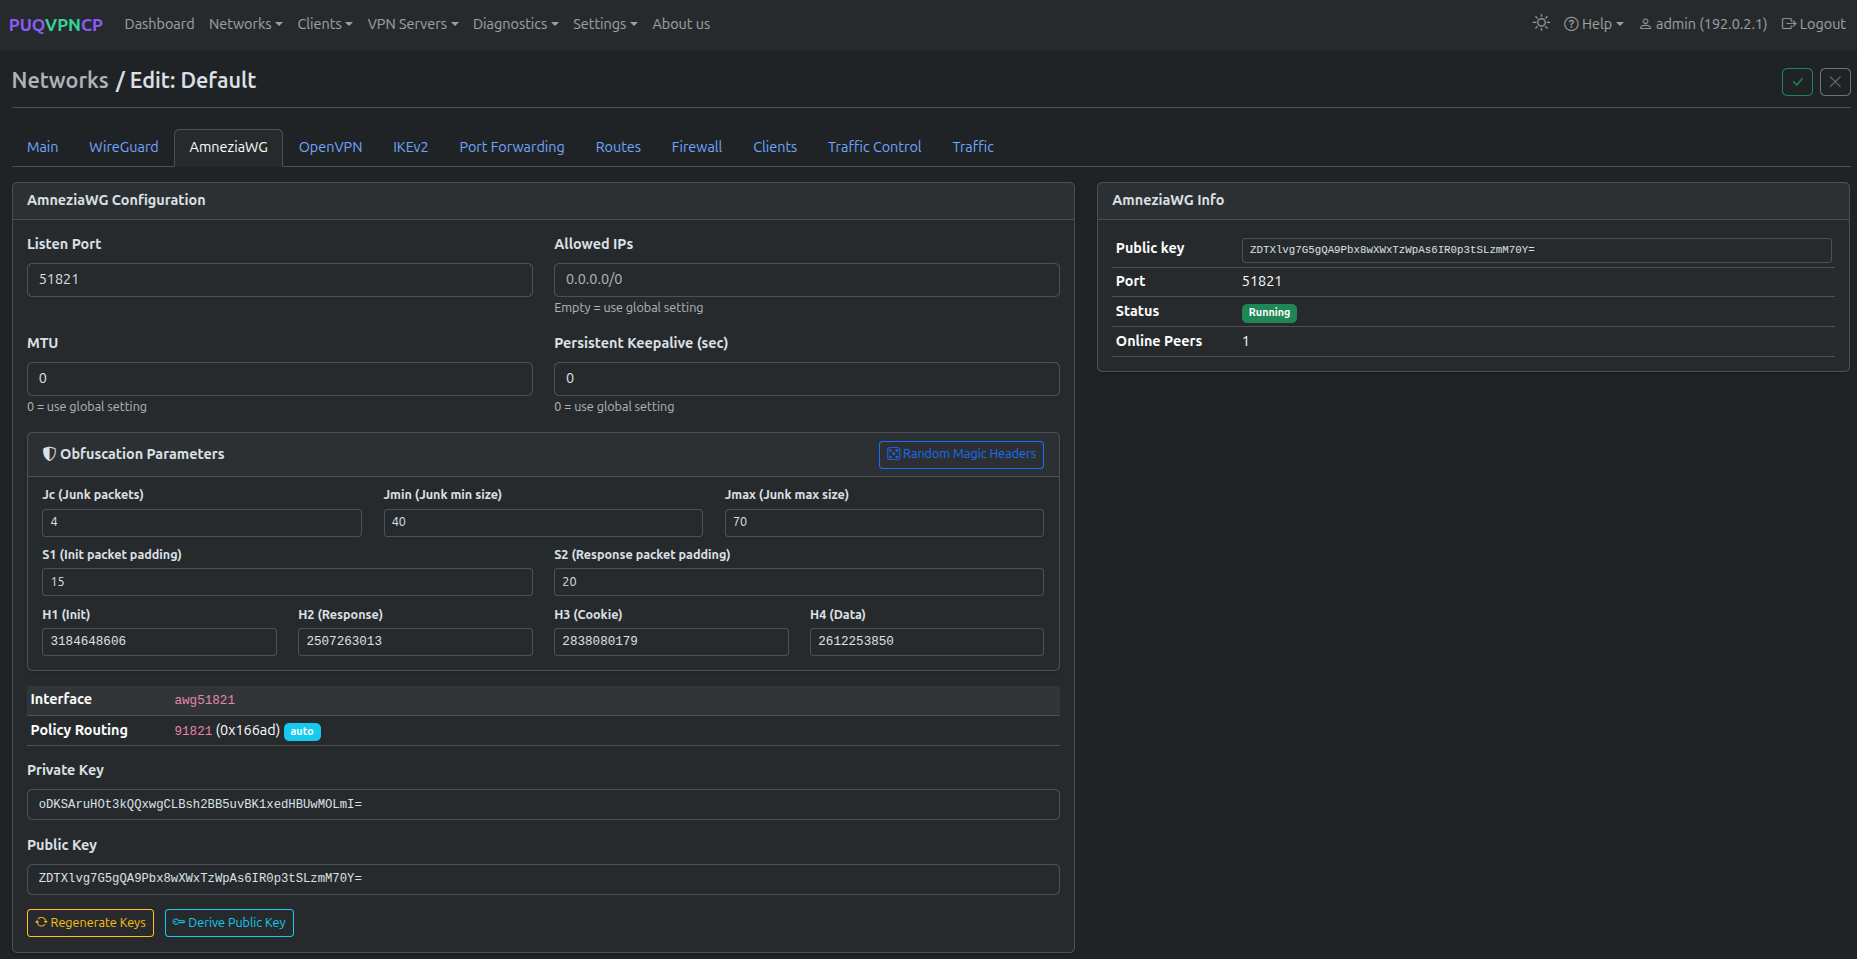Click the admin (192.0.2.1) user link
Screen dimensions: 1857x959
click(1703, 24)
